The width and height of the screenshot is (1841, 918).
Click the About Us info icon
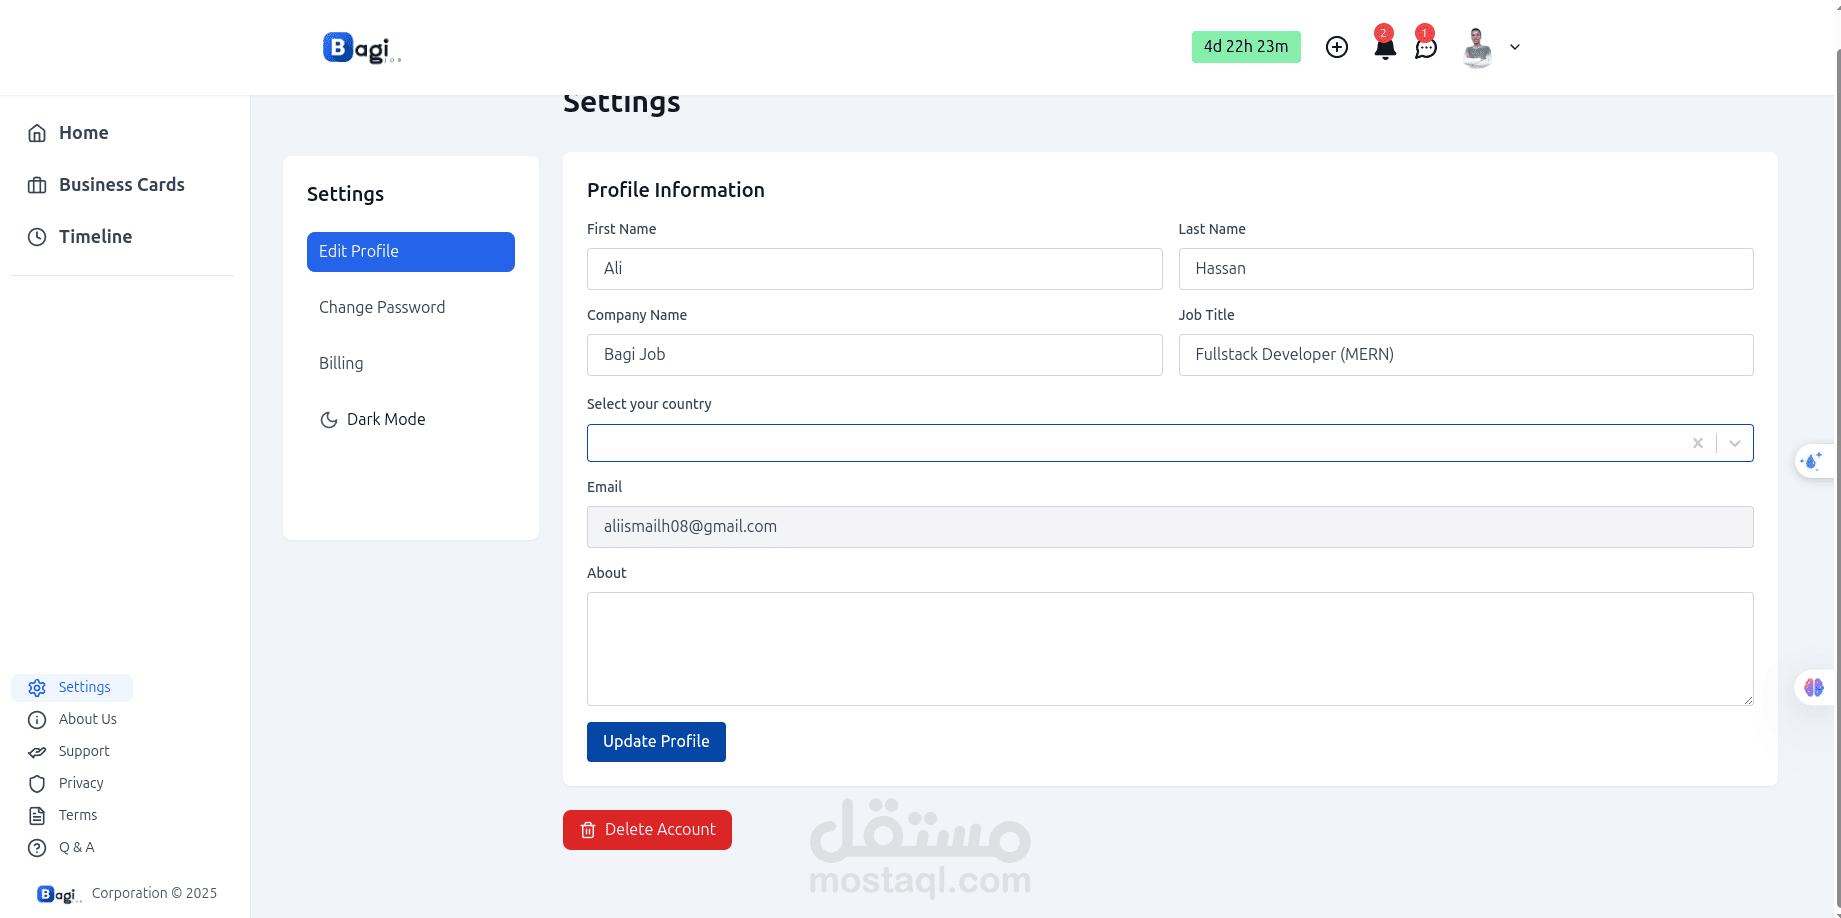pyautogui.click(x=37, y=720)
